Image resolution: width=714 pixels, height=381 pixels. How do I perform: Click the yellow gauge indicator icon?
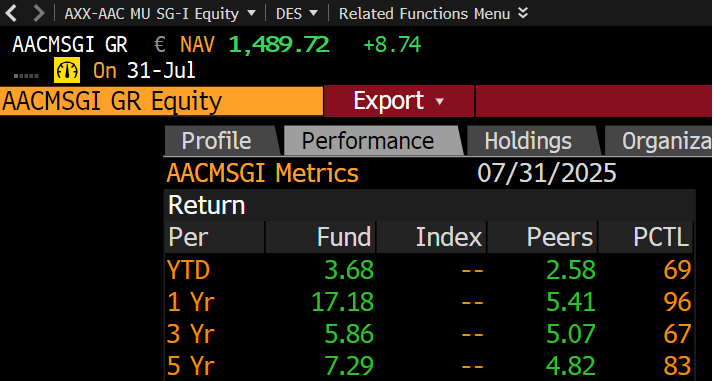(67, 71)
